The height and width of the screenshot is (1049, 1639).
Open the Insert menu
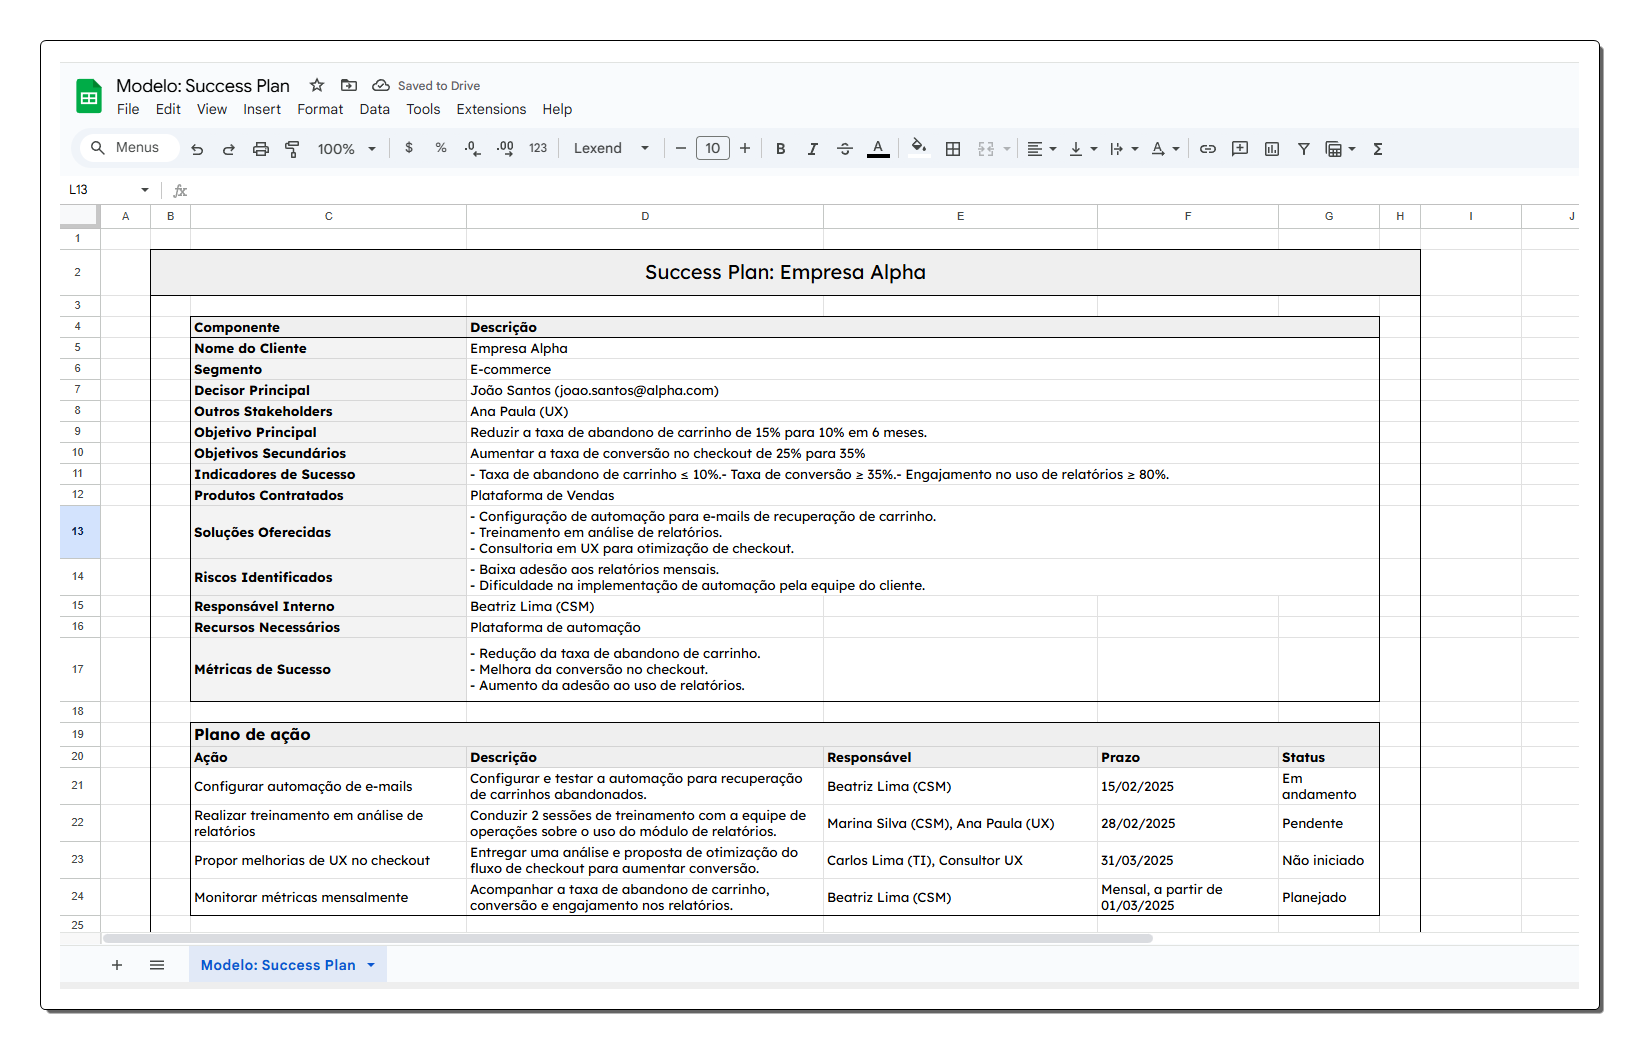tap(262, 109)
